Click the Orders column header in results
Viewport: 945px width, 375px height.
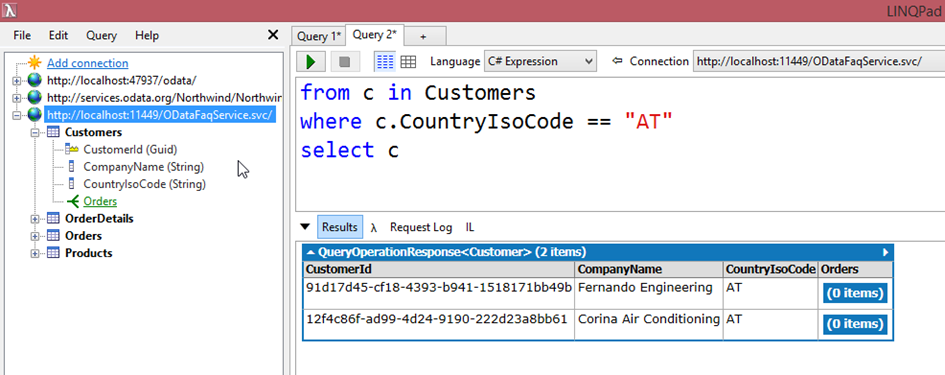point(855,269)
